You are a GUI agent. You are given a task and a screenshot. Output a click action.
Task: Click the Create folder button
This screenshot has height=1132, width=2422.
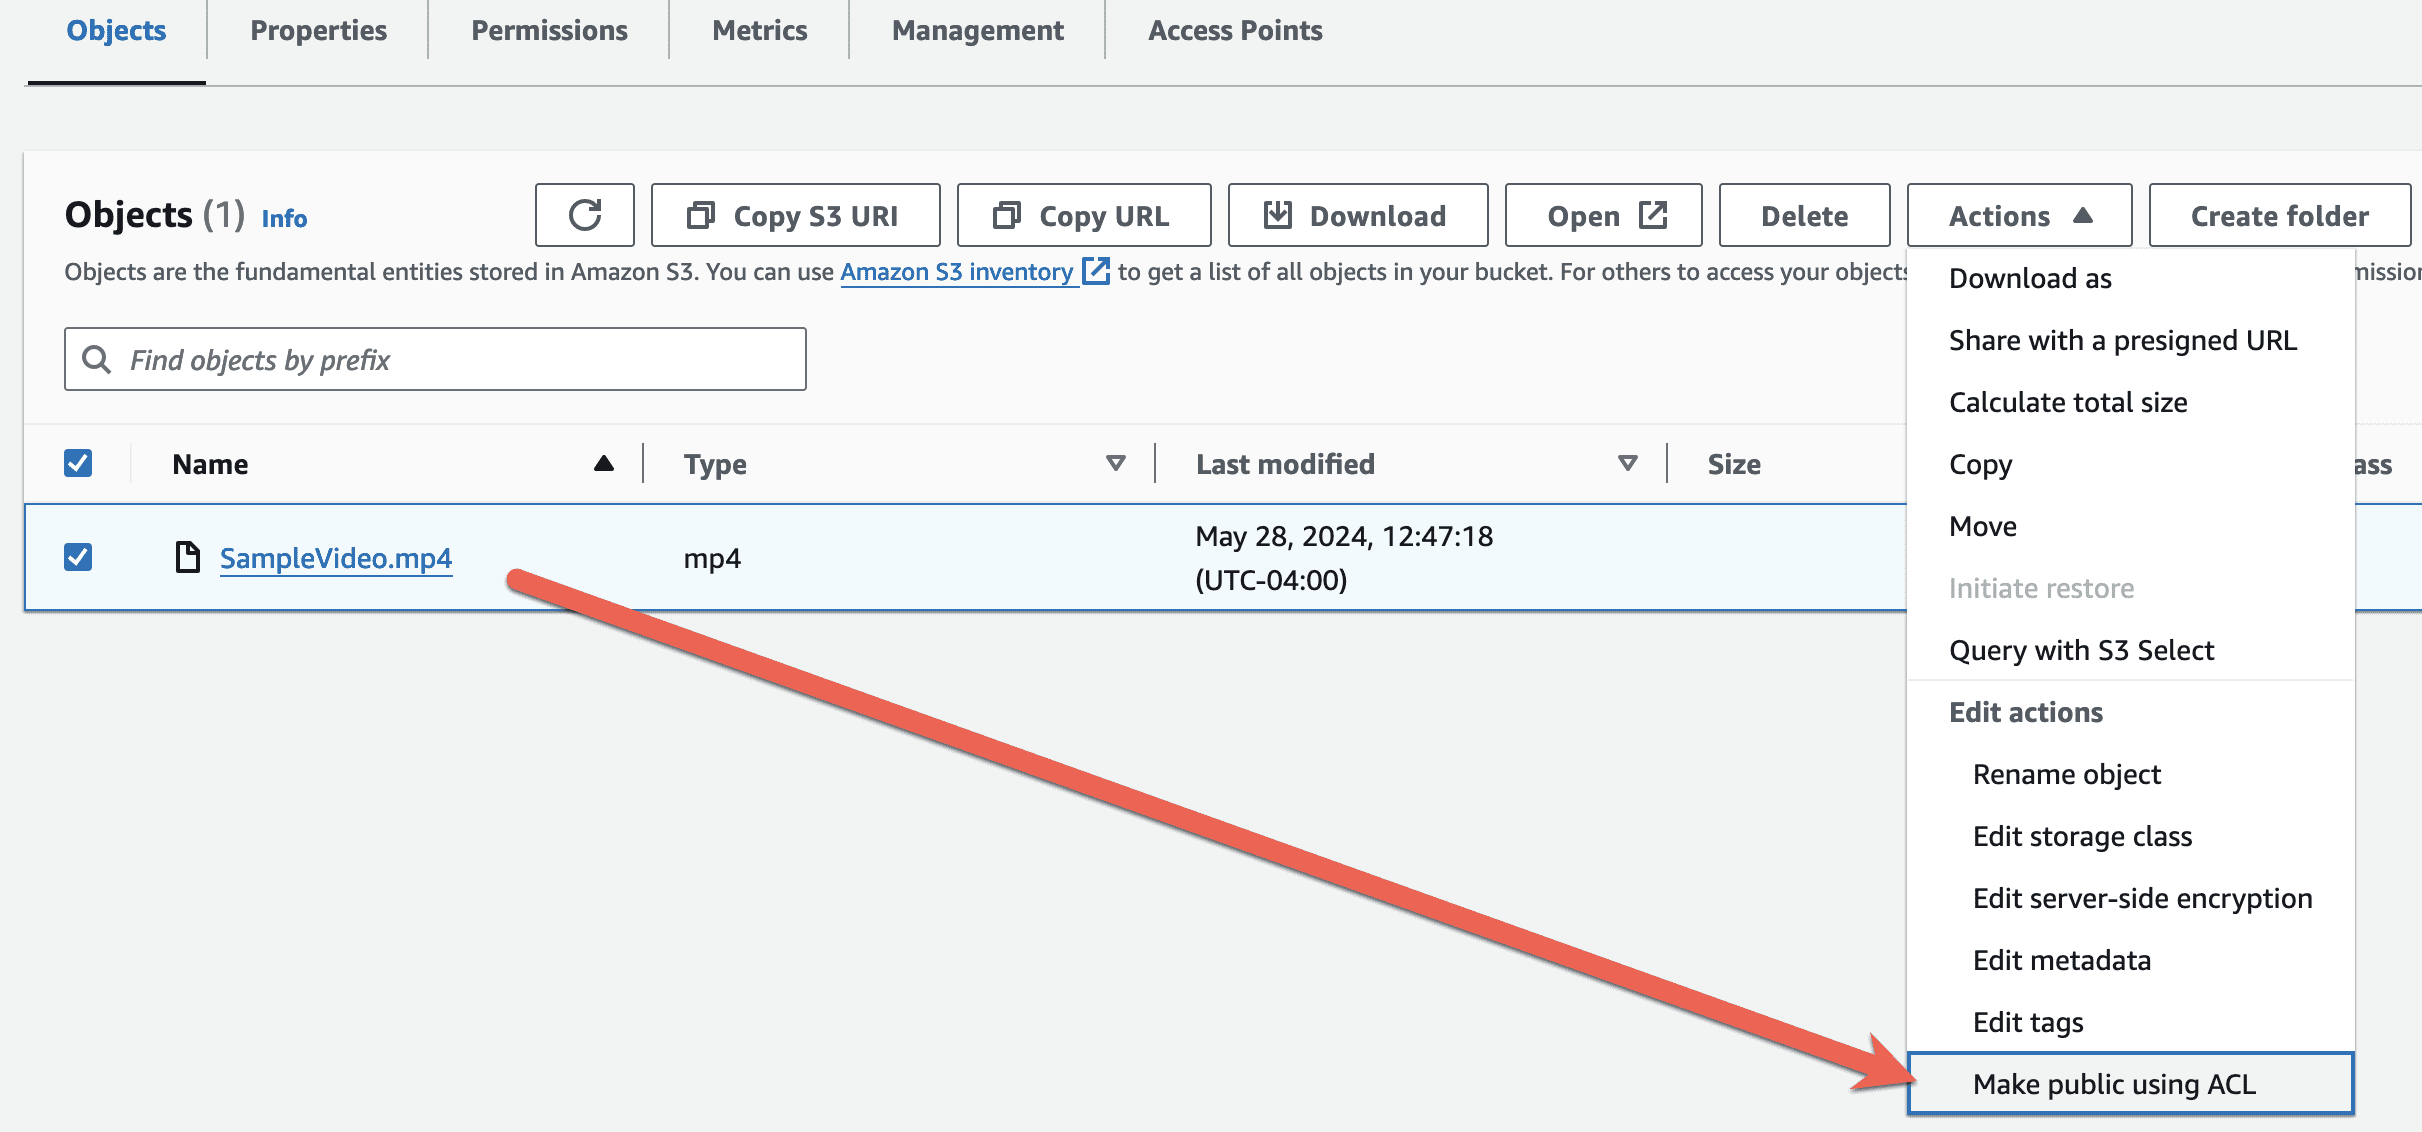coord(2279,215)
